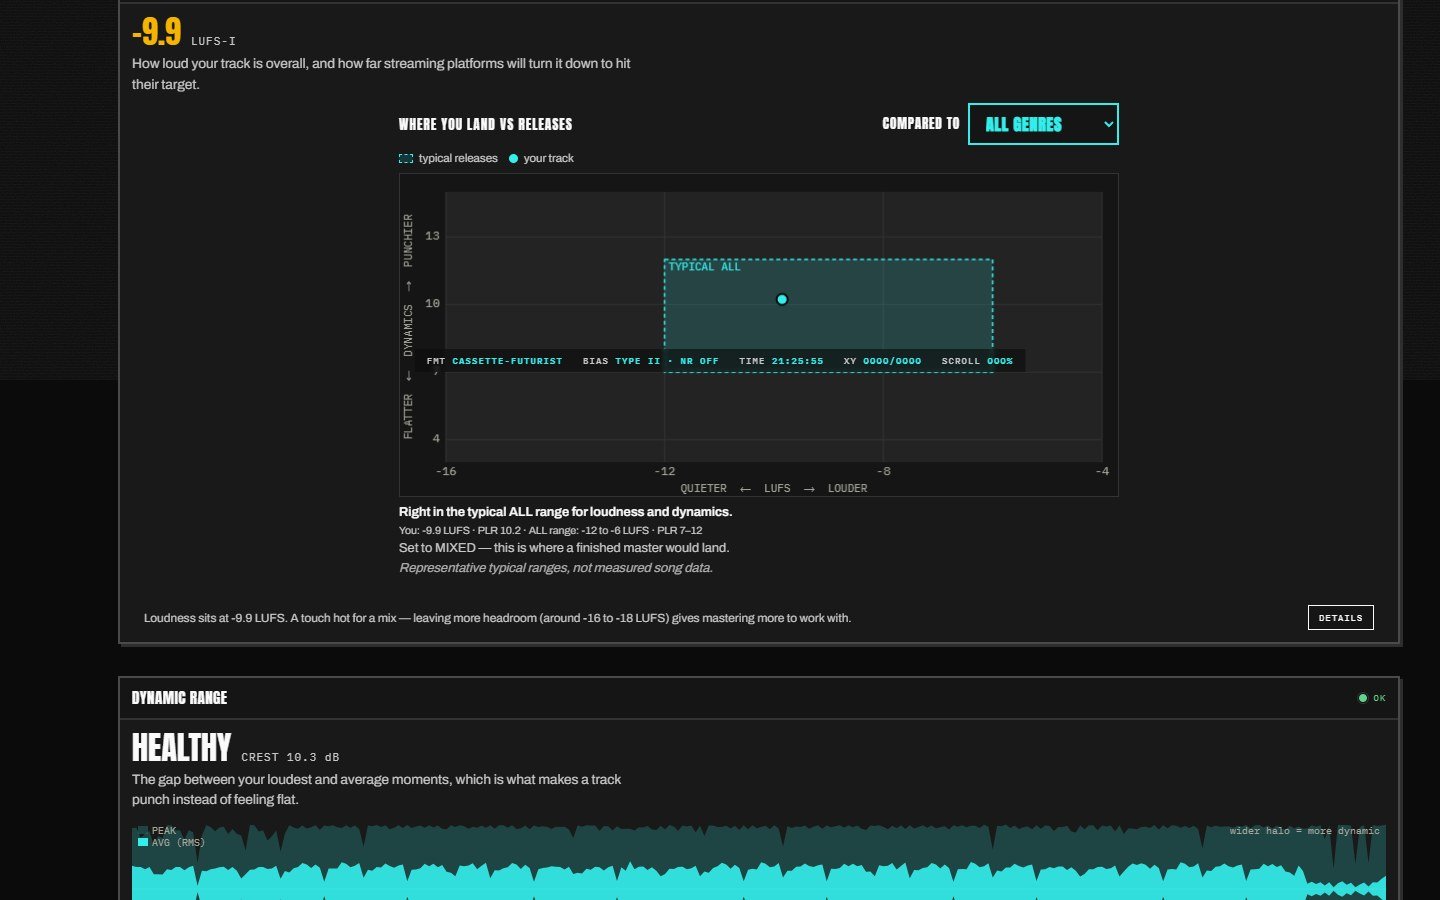Click the Representative typical ranges disclaimer
This screenshot has width=1440, height=900.
coord(556,568)
